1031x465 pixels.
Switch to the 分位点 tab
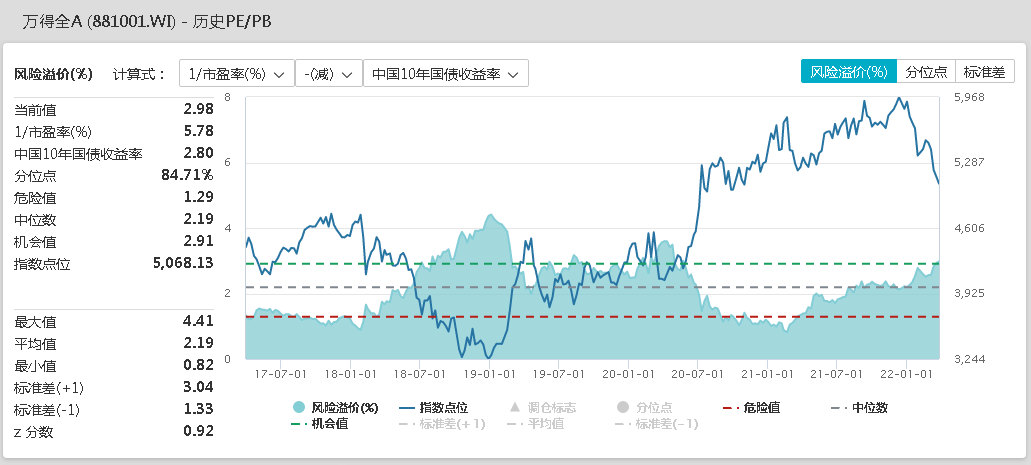coord(926,71)
